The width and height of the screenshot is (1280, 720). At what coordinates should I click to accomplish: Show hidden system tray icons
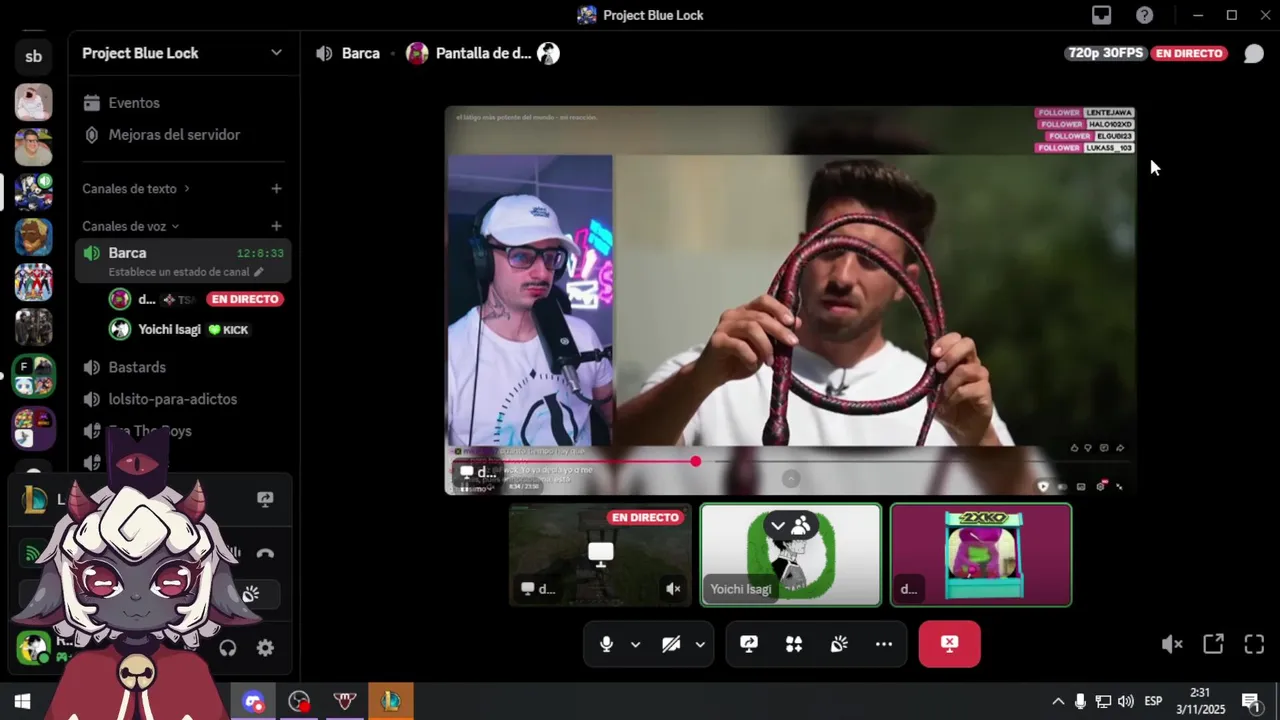(x=1058, y=702)
